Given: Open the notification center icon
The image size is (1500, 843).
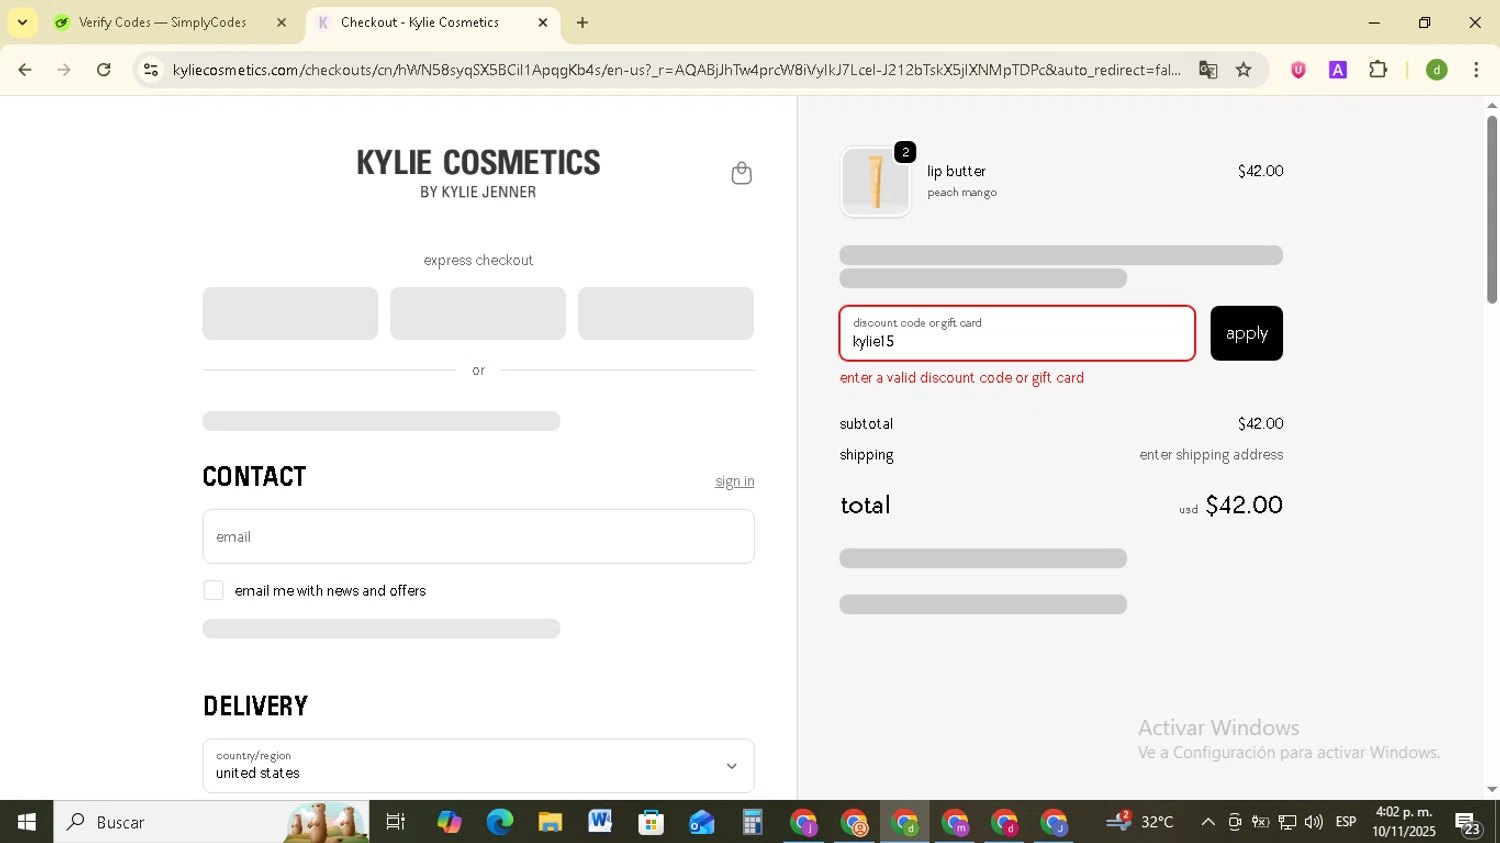Looking at the screenshot, I should click(1468, 823).
